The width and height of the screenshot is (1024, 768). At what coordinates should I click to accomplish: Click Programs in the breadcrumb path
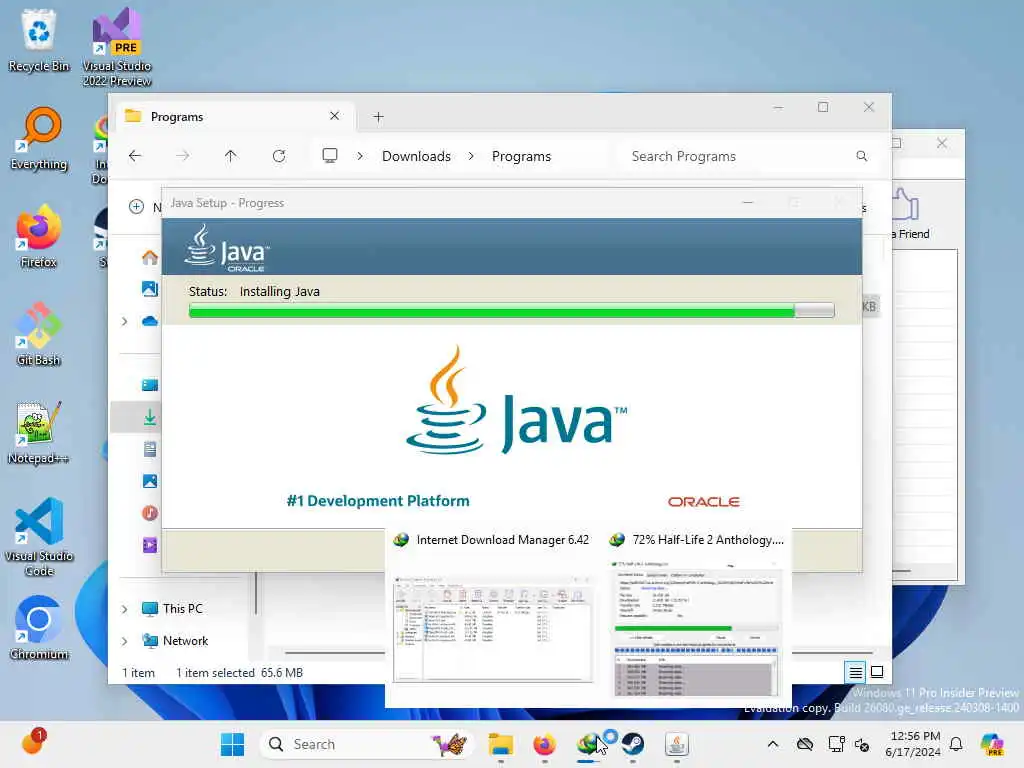pos(521,156)
